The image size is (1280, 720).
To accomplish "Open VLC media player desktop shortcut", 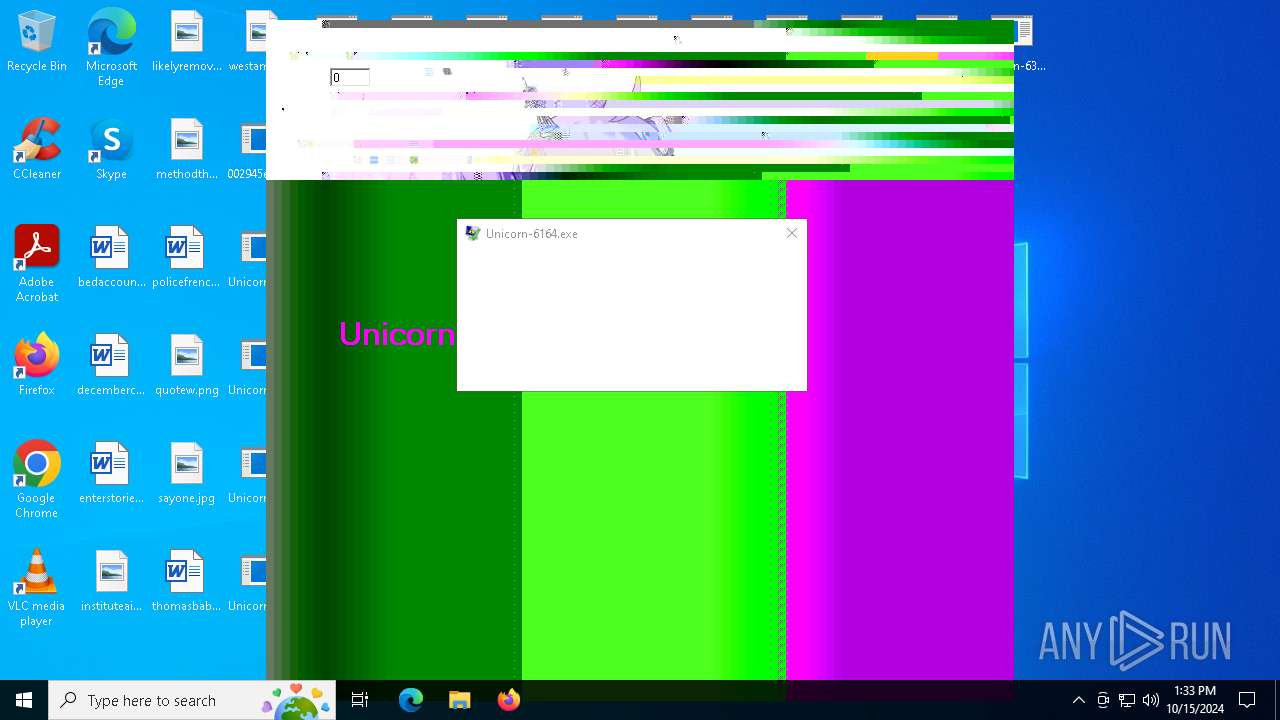I will click(36, 588).
